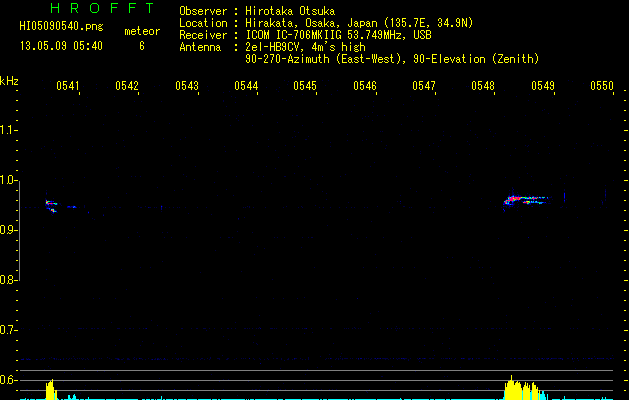Viewport: 629px width, 400px height.
Task: Click the HROFFT title text
Action: point(102,8)
